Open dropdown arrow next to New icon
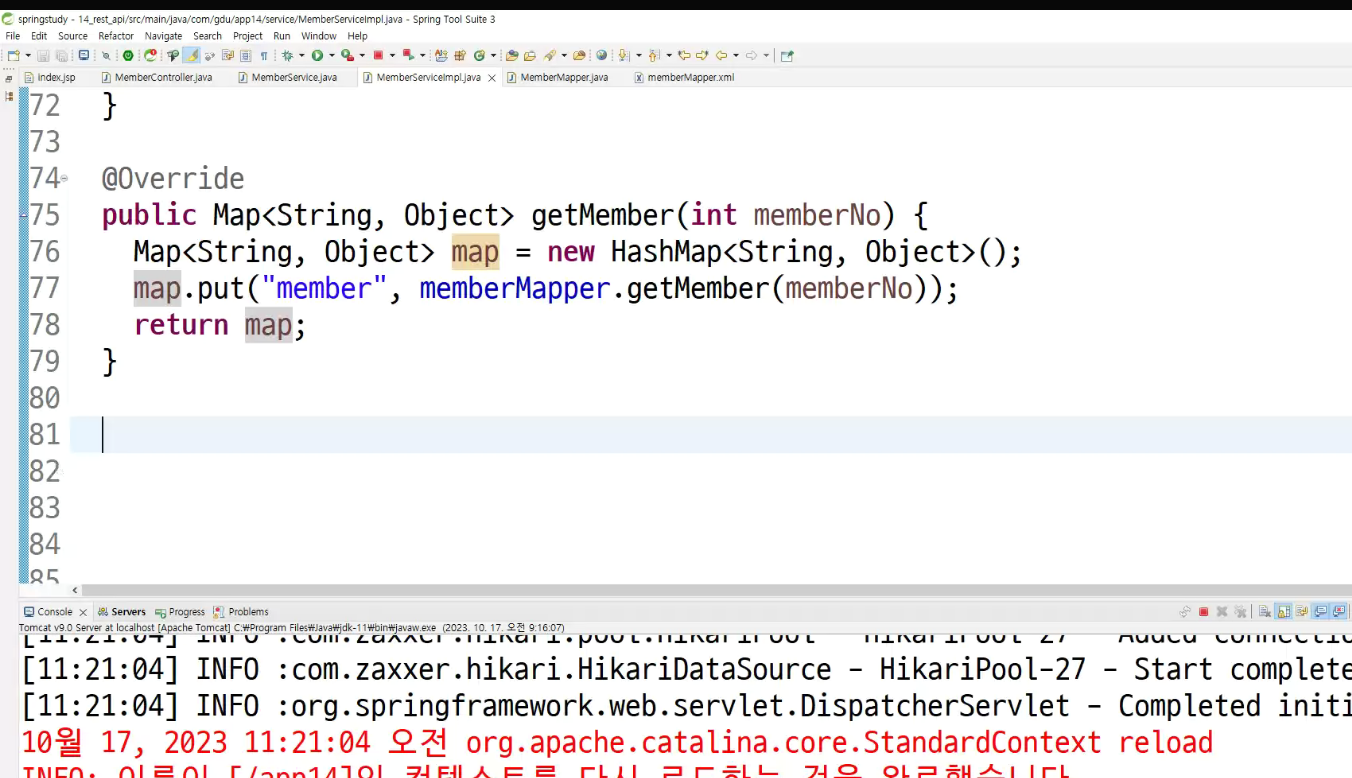Viewport: 1352px width, 778px height. coord(28,55)
